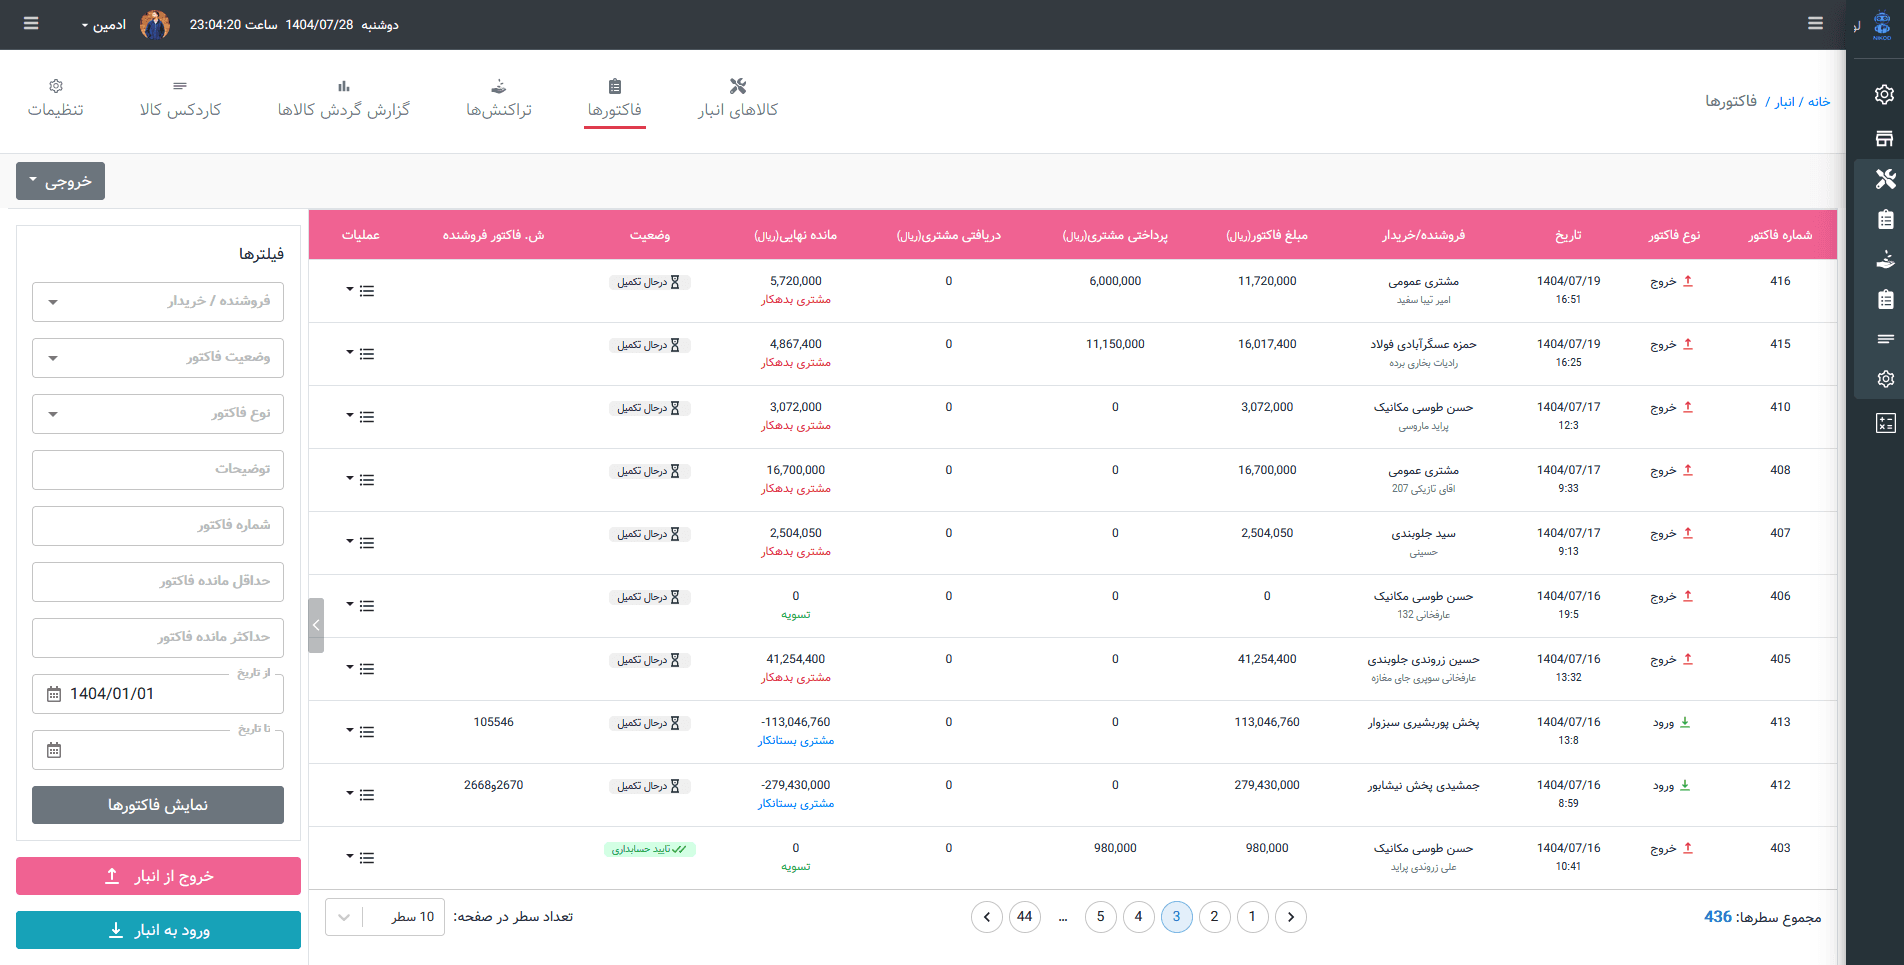Click the admin user avatar
Viewport: 1904px width, 965px height.
point(155,24)
